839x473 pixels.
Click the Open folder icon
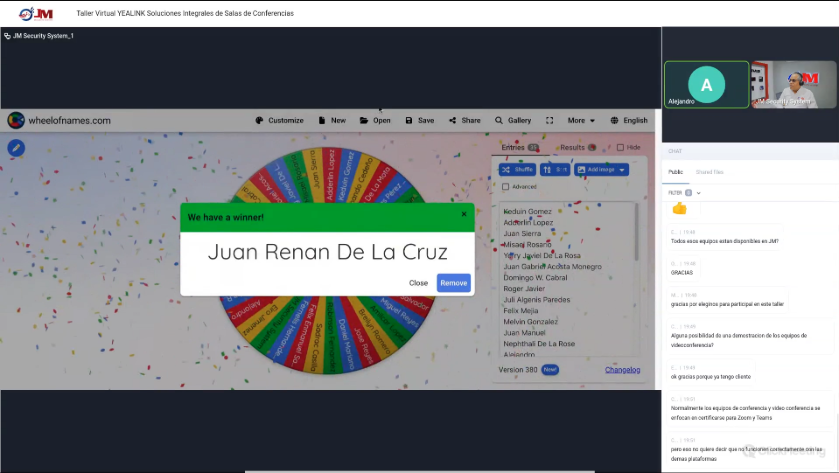coord(375,121)
